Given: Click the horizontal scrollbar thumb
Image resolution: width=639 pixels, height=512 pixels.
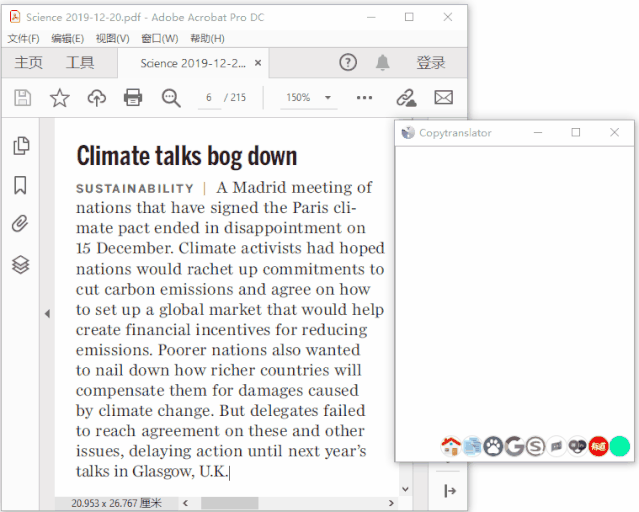Looking at the screenshot, I should coord(229,503).
